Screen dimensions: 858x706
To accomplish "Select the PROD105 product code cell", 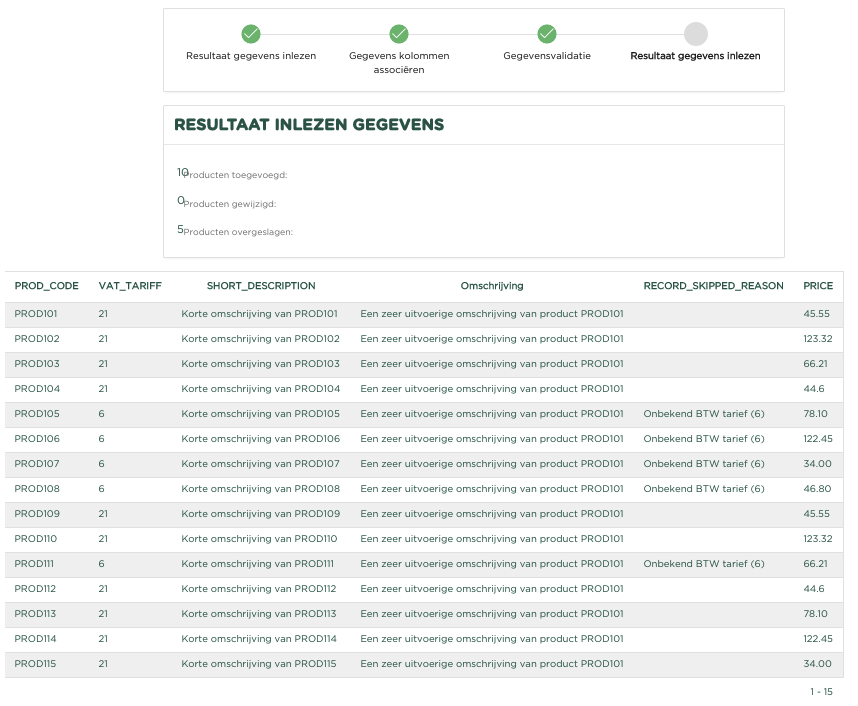I will point(37,414).
